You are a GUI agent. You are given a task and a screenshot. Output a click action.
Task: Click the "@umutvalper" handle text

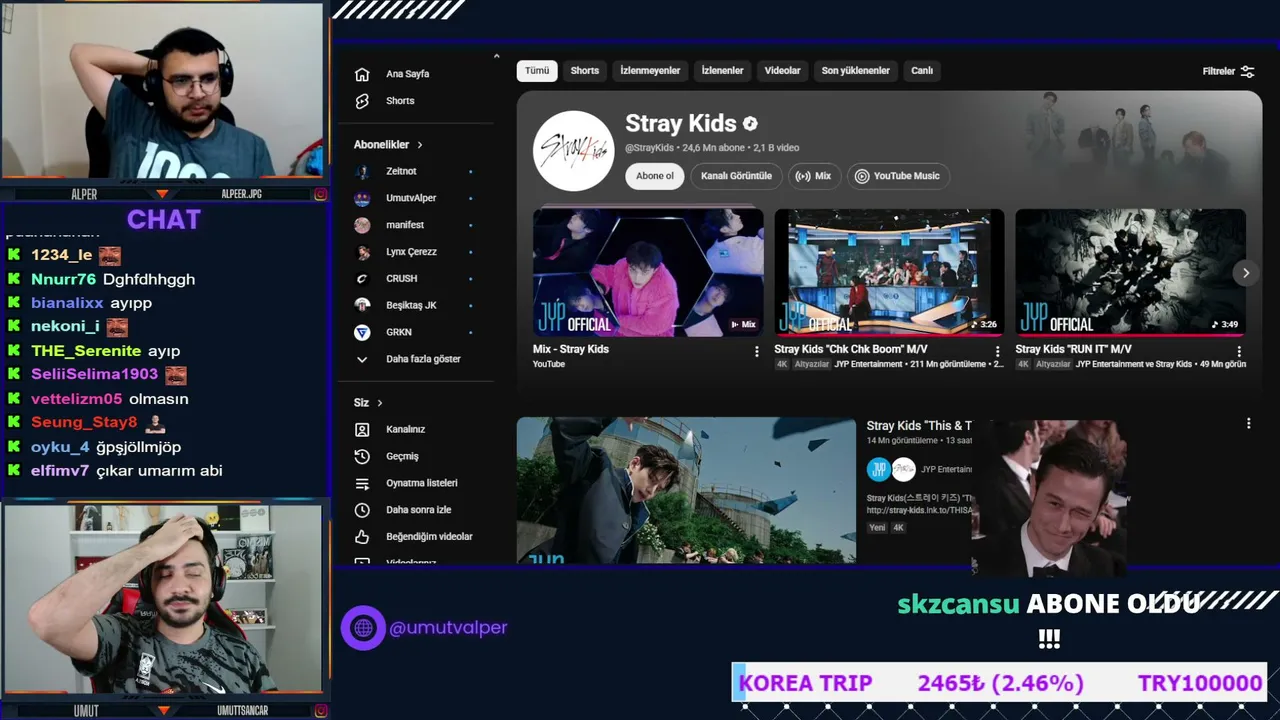448,628
